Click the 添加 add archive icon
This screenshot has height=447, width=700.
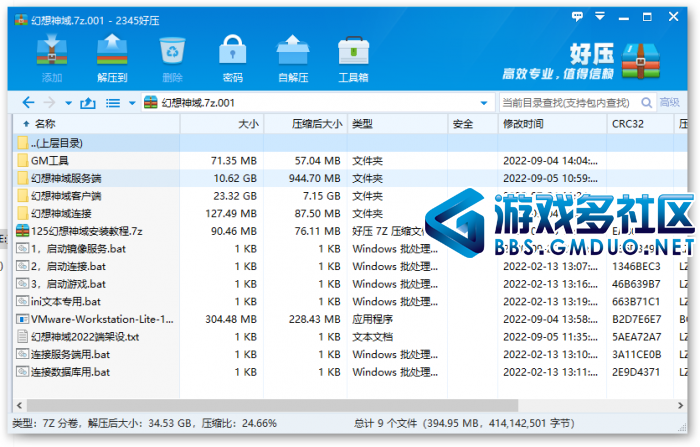52,58
